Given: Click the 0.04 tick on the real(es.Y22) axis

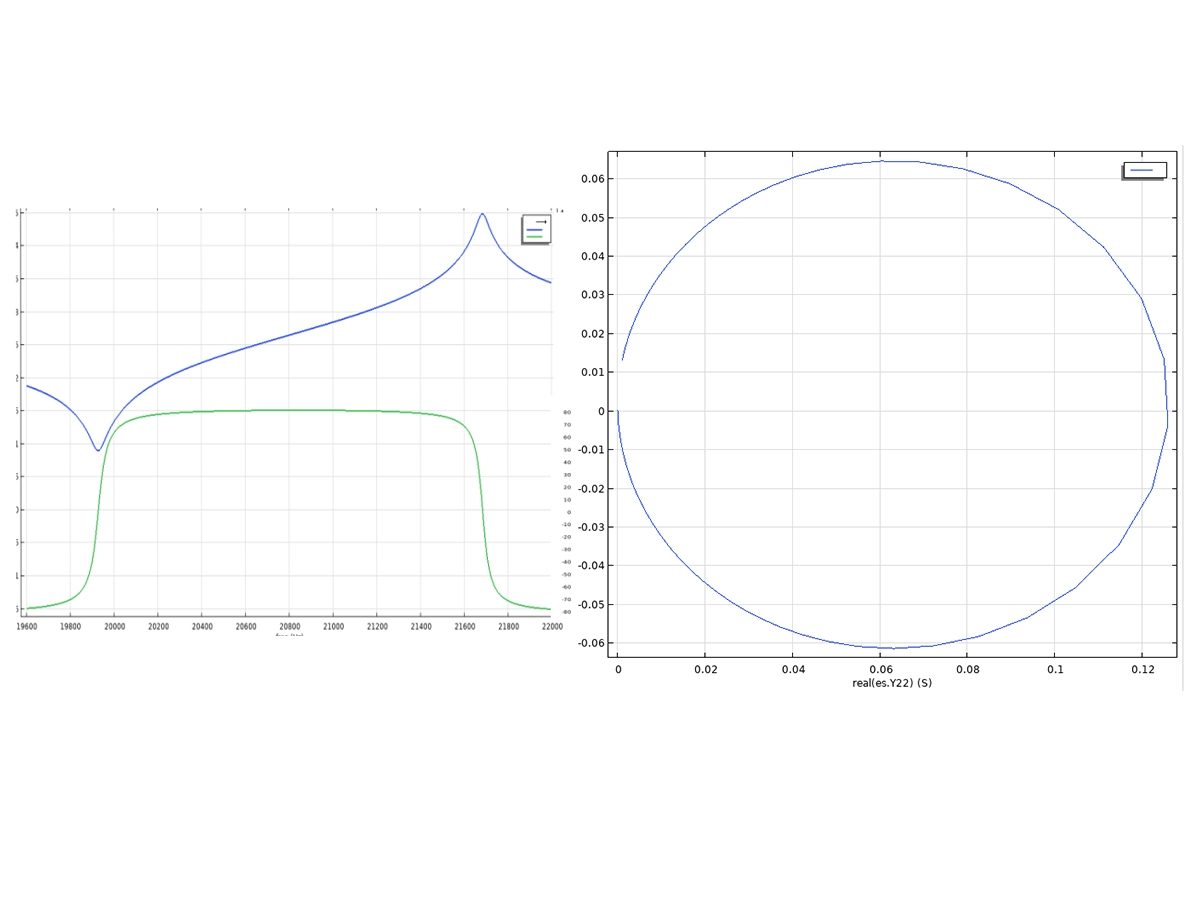Looking at the screenshot, I should [793, 669].
